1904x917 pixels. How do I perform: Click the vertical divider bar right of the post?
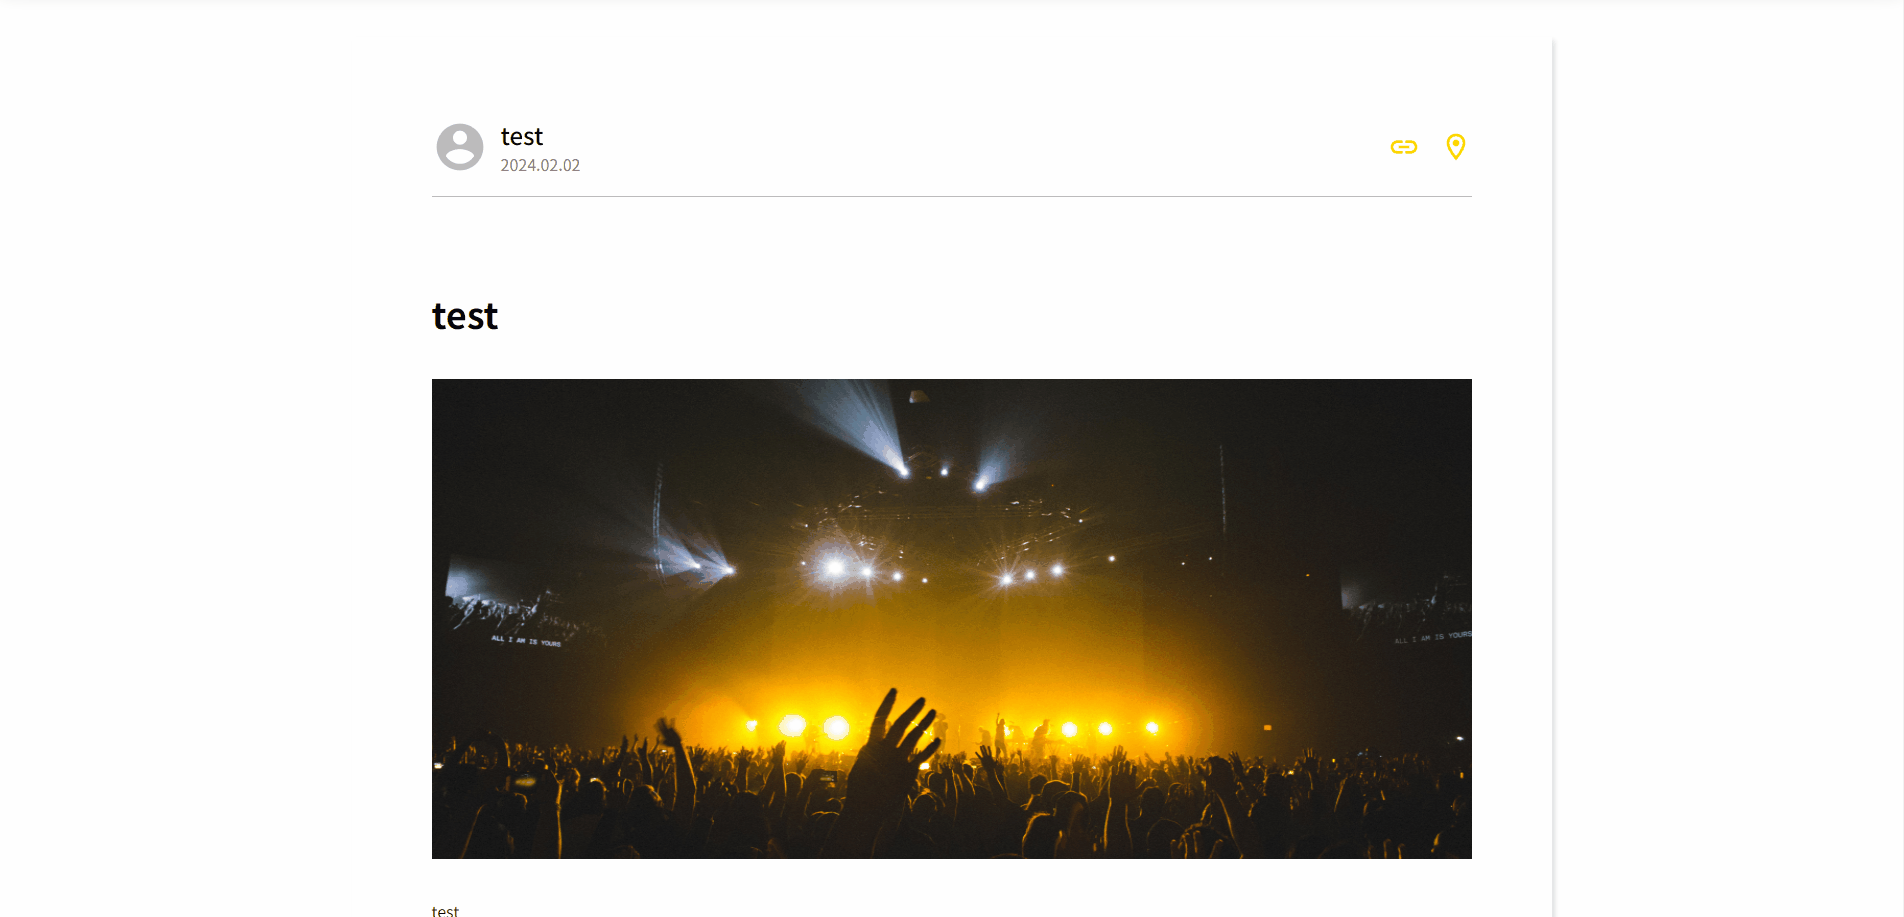tap(1553, 478)
